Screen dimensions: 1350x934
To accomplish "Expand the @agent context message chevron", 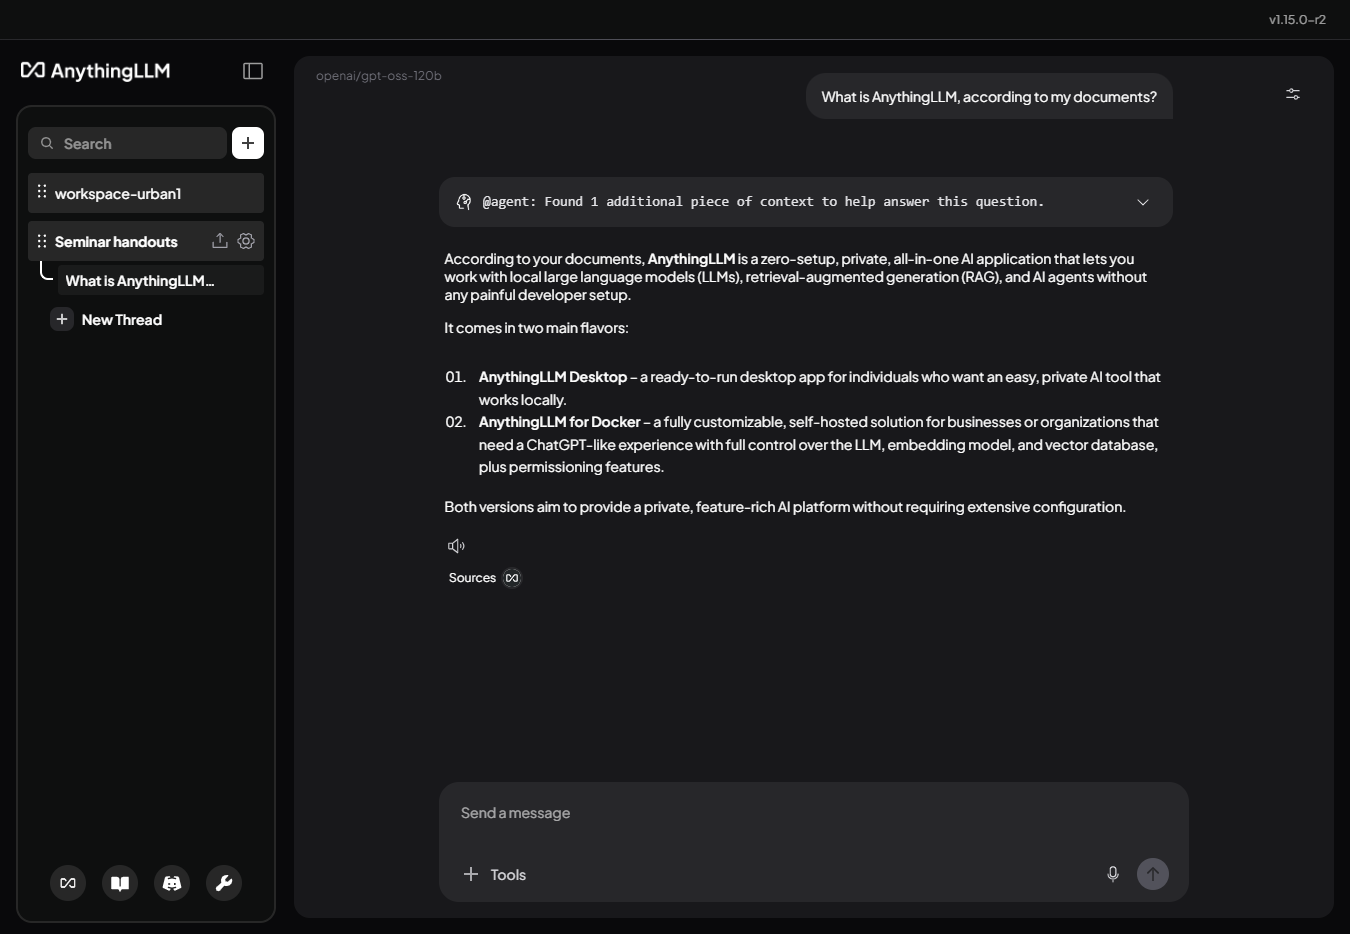I will click(x=1143, y=202).
